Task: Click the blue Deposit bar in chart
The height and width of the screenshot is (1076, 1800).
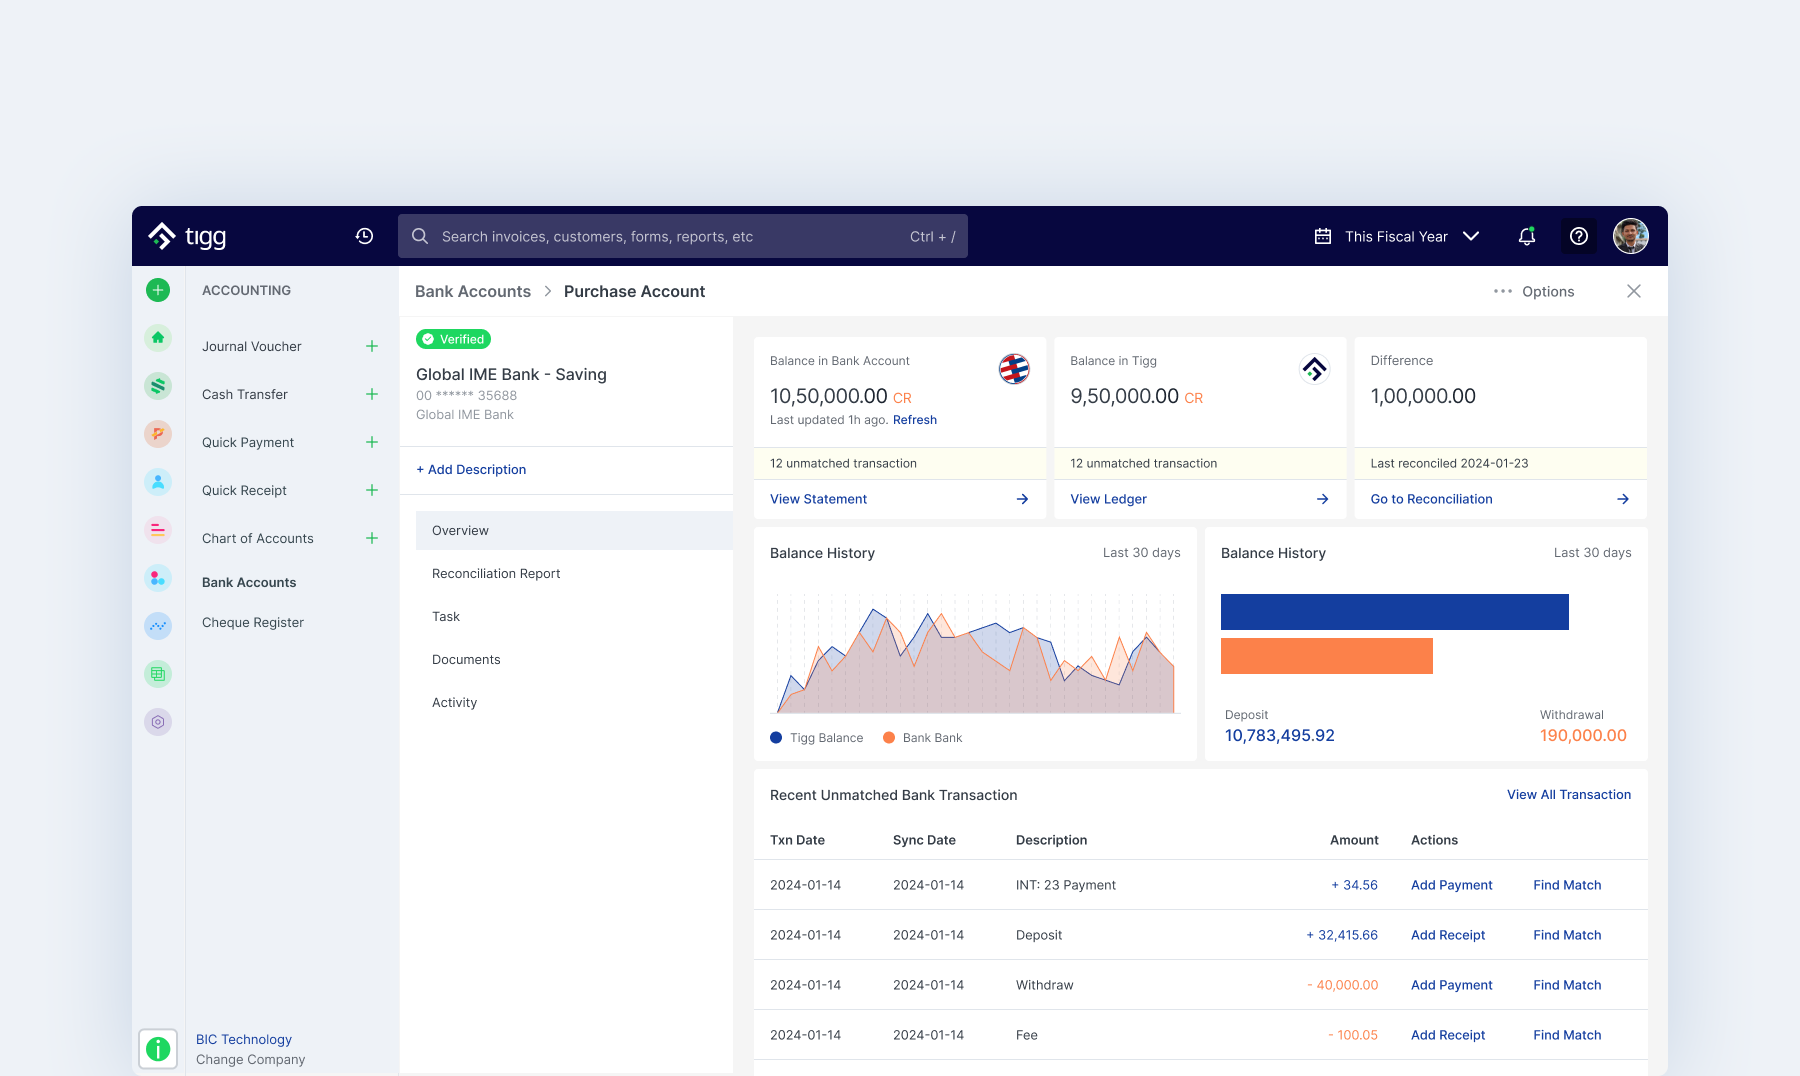Action: pyautogui.click(x=1395, y=612)
